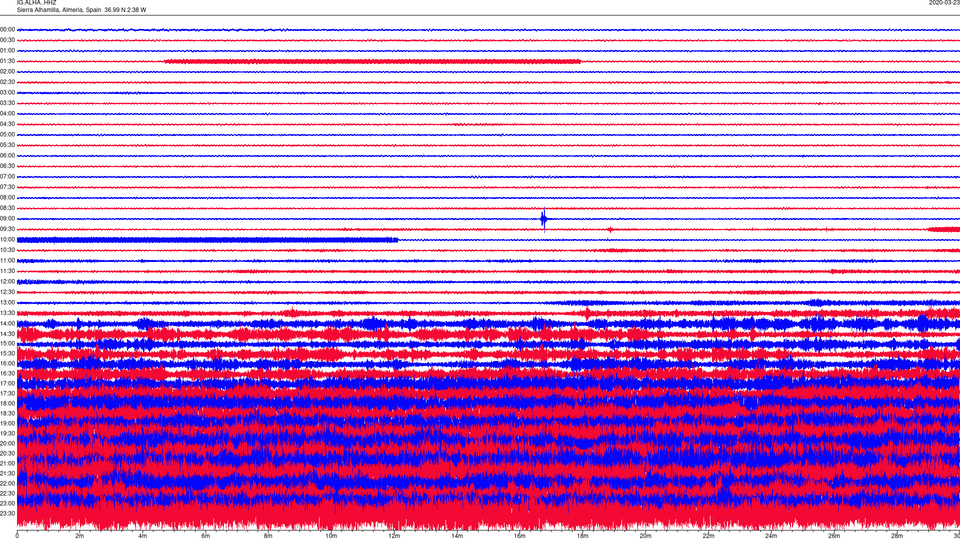Click the 07:30 trace time label
The width and height of the screenshot is (960, 540).
point(7,187)
